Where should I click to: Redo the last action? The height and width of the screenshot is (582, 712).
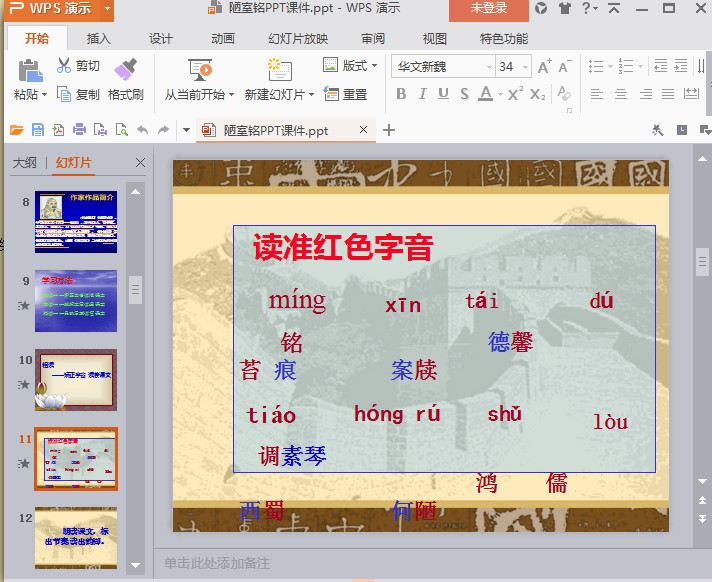point(163,130)
